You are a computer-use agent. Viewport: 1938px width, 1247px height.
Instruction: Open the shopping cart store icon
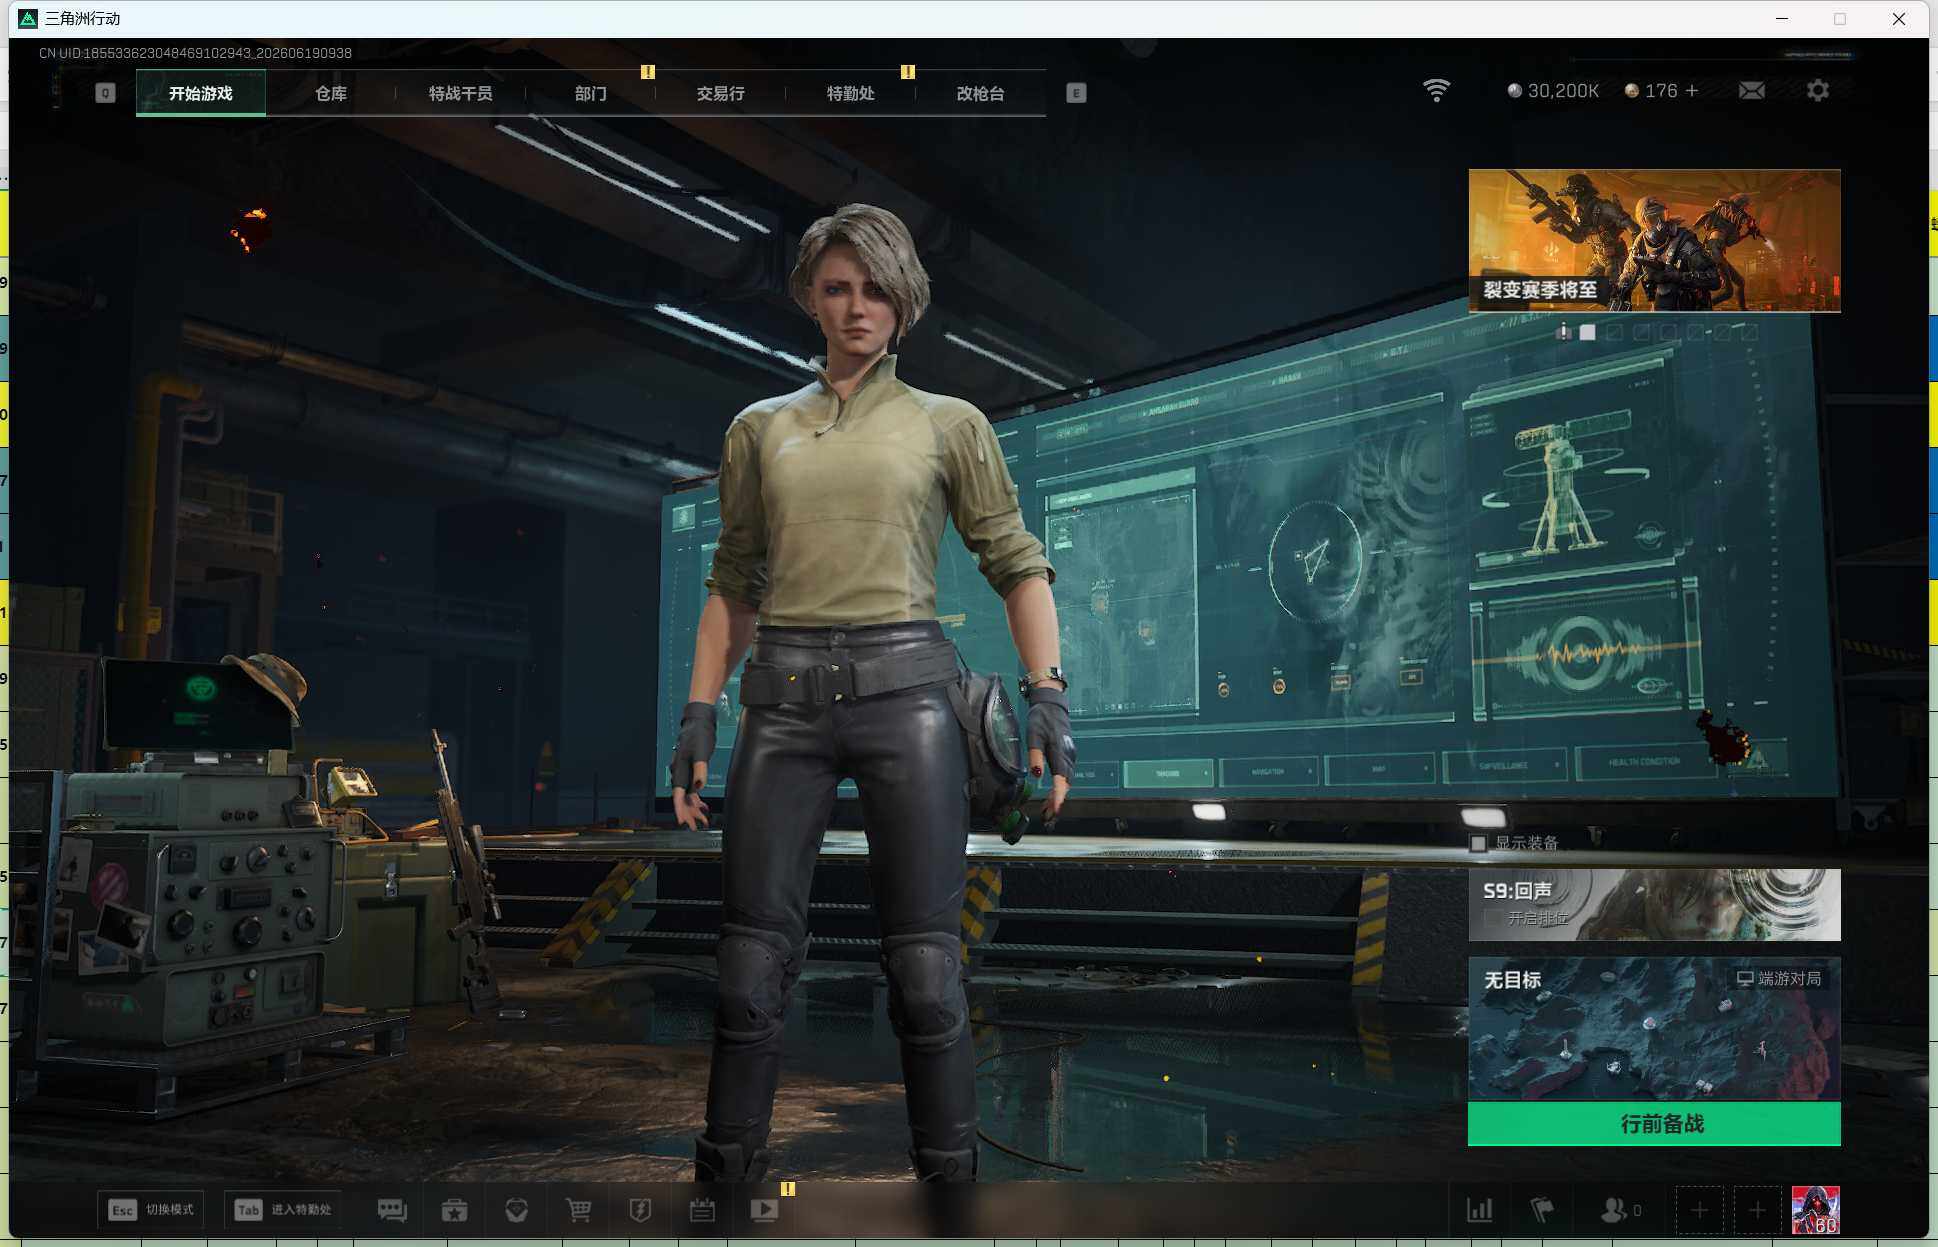pos(578,1210)
